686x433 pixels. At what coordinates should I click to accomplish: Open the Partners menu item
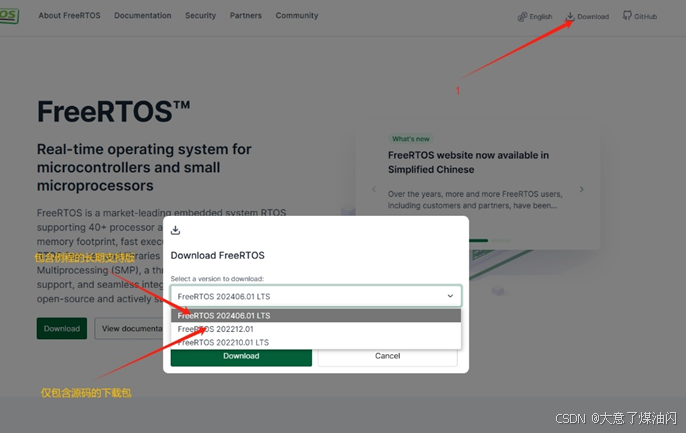click(x=245, y=15)
